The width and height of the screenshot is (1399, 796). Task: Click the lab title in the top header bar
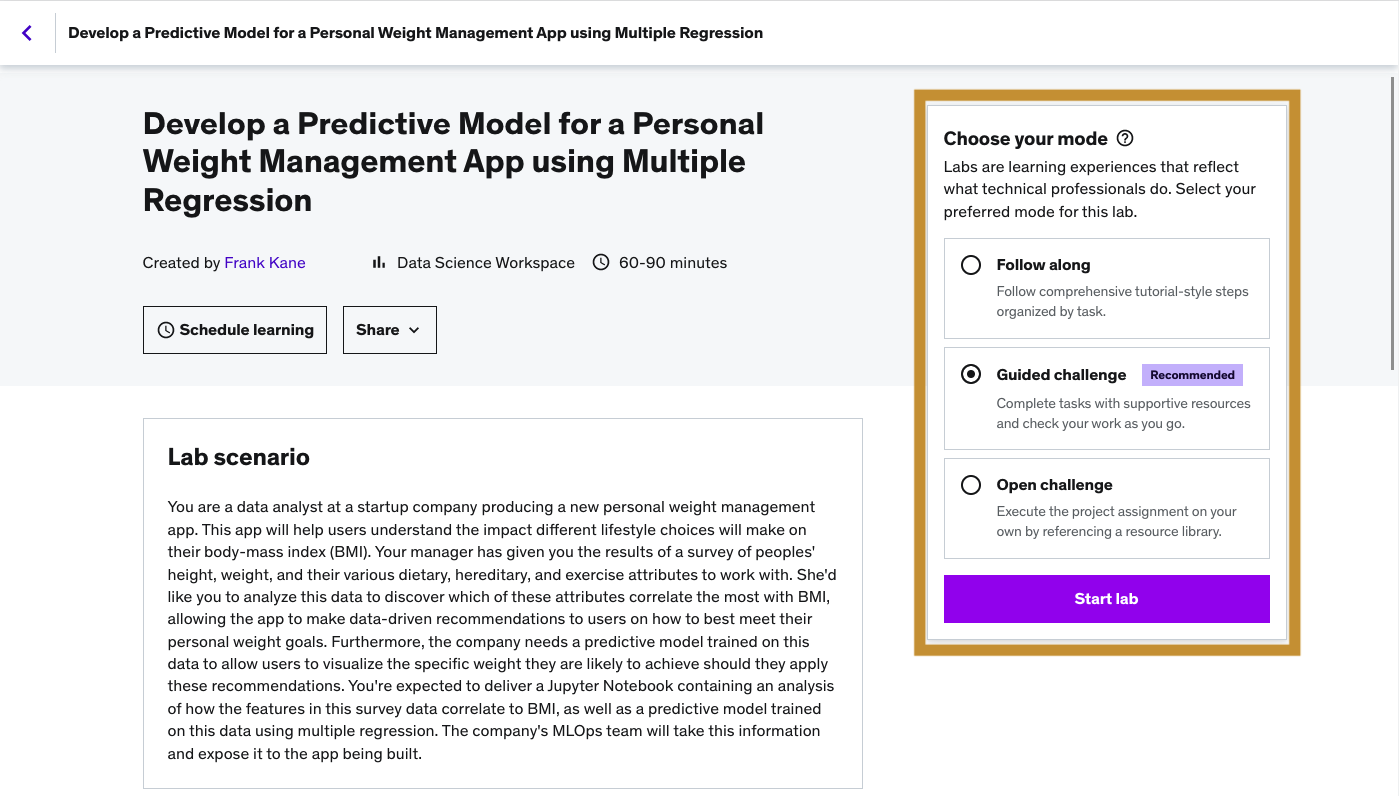[x=415, y=33]
